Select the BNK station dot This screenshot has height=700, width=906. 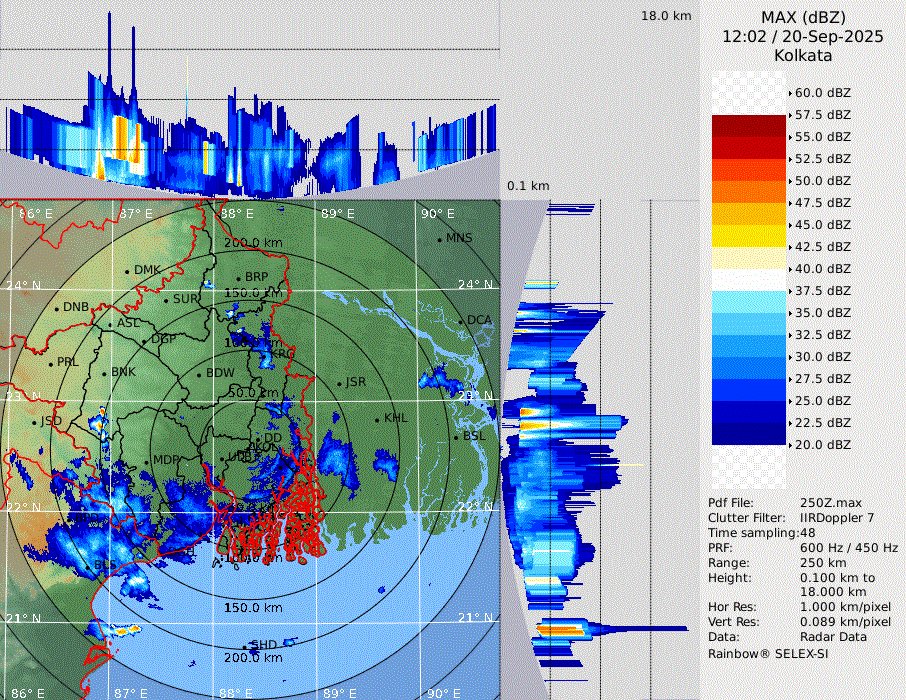coord(105,372)
